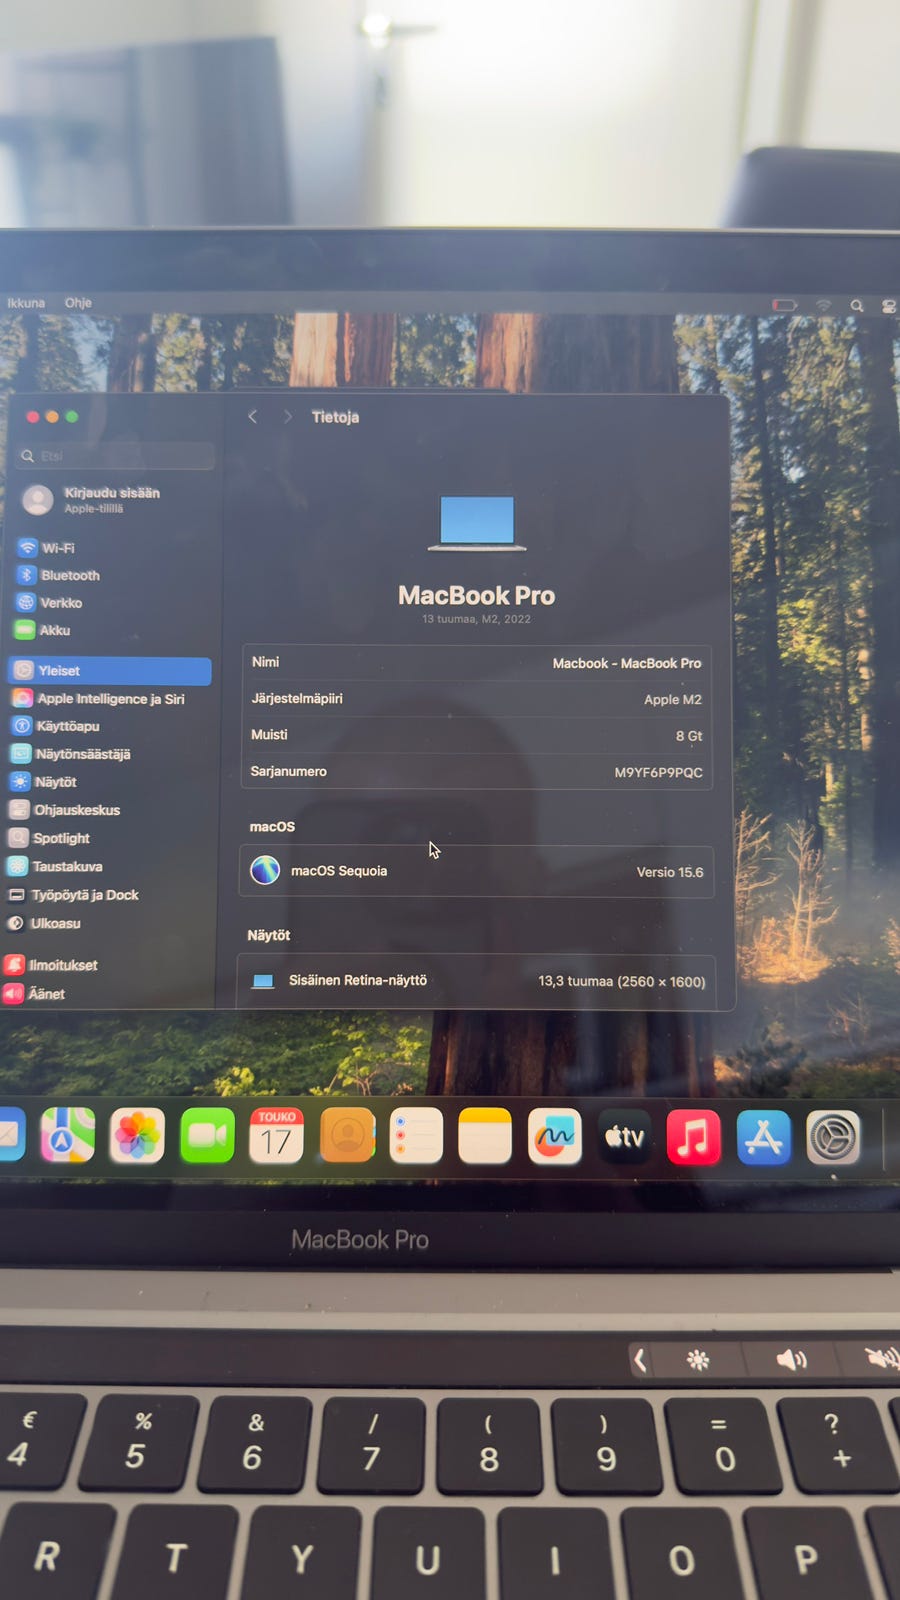Launch Apple TV from the Dock

624,1137
